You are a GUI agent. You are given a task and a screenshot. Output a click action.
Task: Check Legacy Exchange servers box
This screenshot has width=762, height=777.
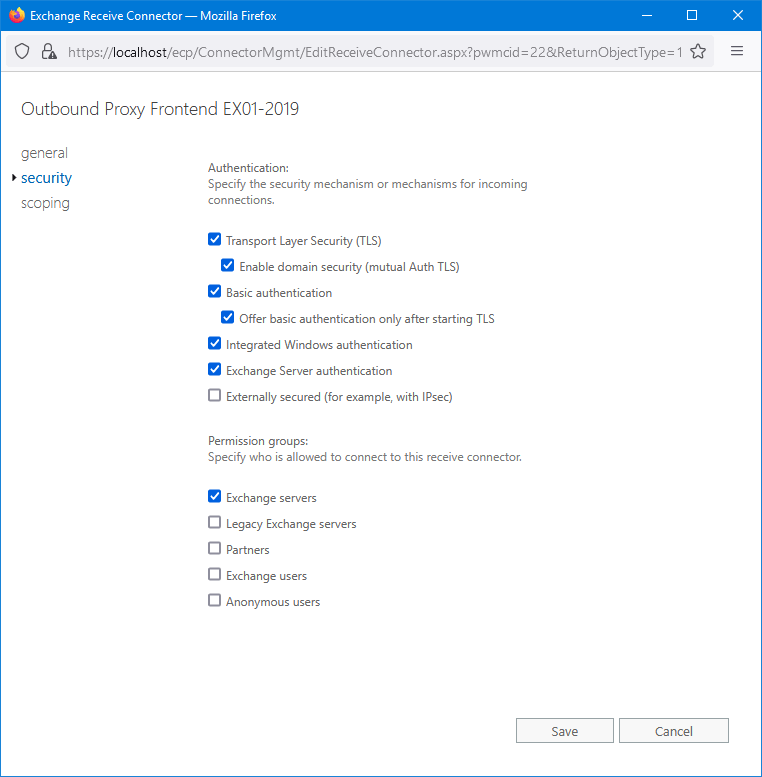[214, 523]
